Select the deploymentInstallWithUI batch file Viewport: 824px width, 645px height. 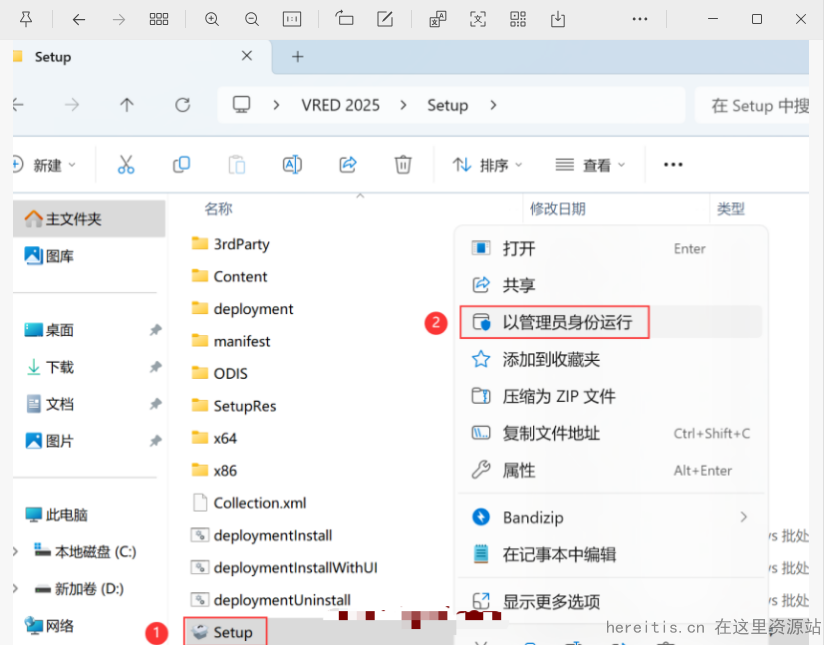284,567
